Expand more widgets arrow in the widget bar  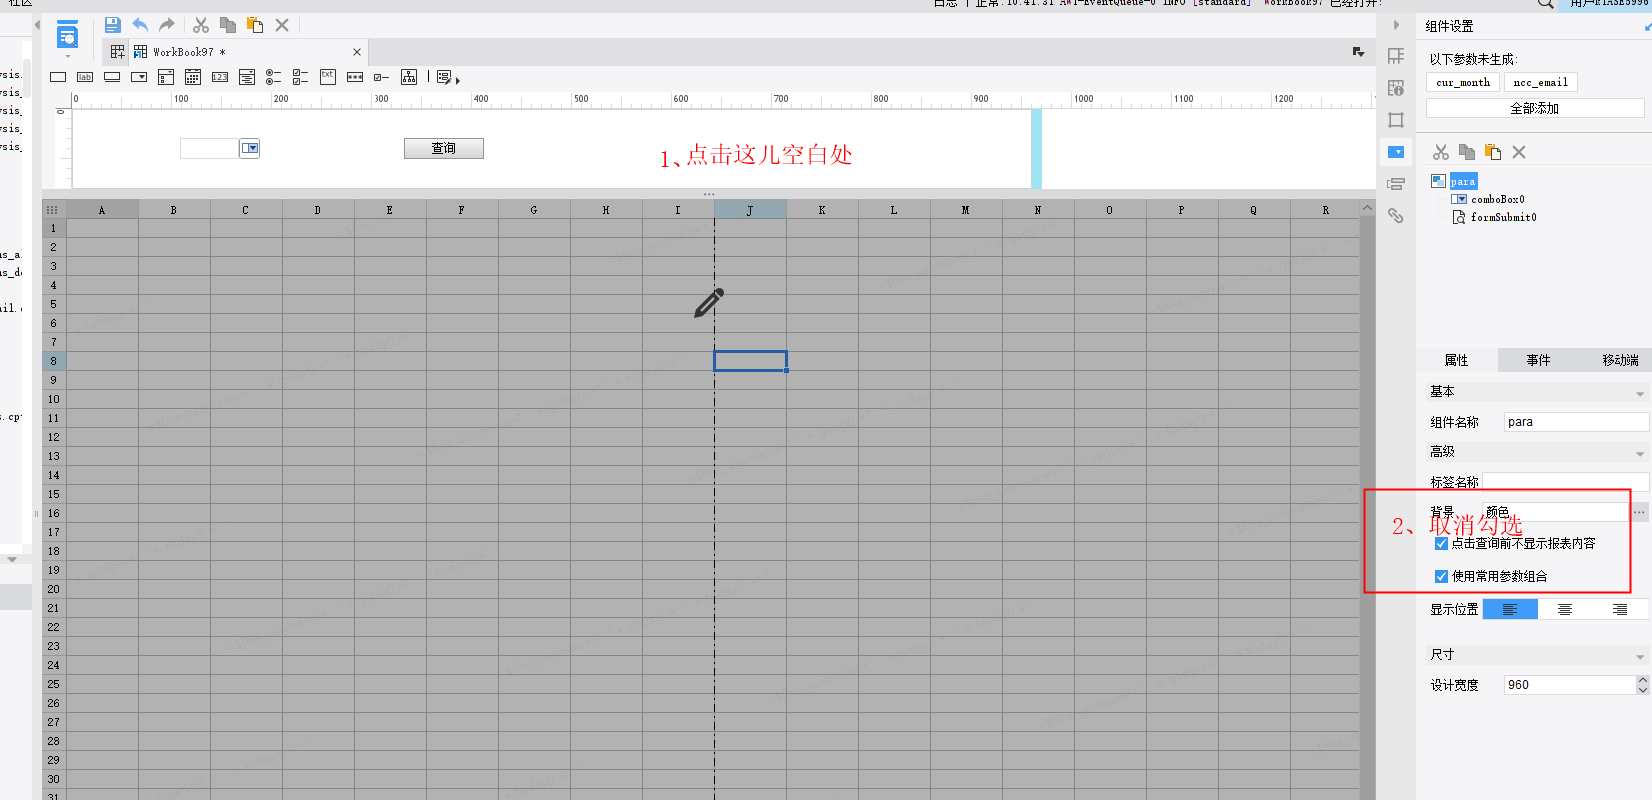458,80
